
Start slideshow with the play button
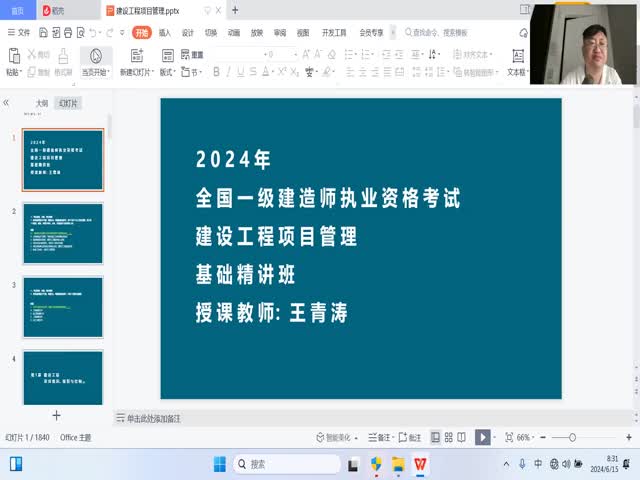point(482,438)
